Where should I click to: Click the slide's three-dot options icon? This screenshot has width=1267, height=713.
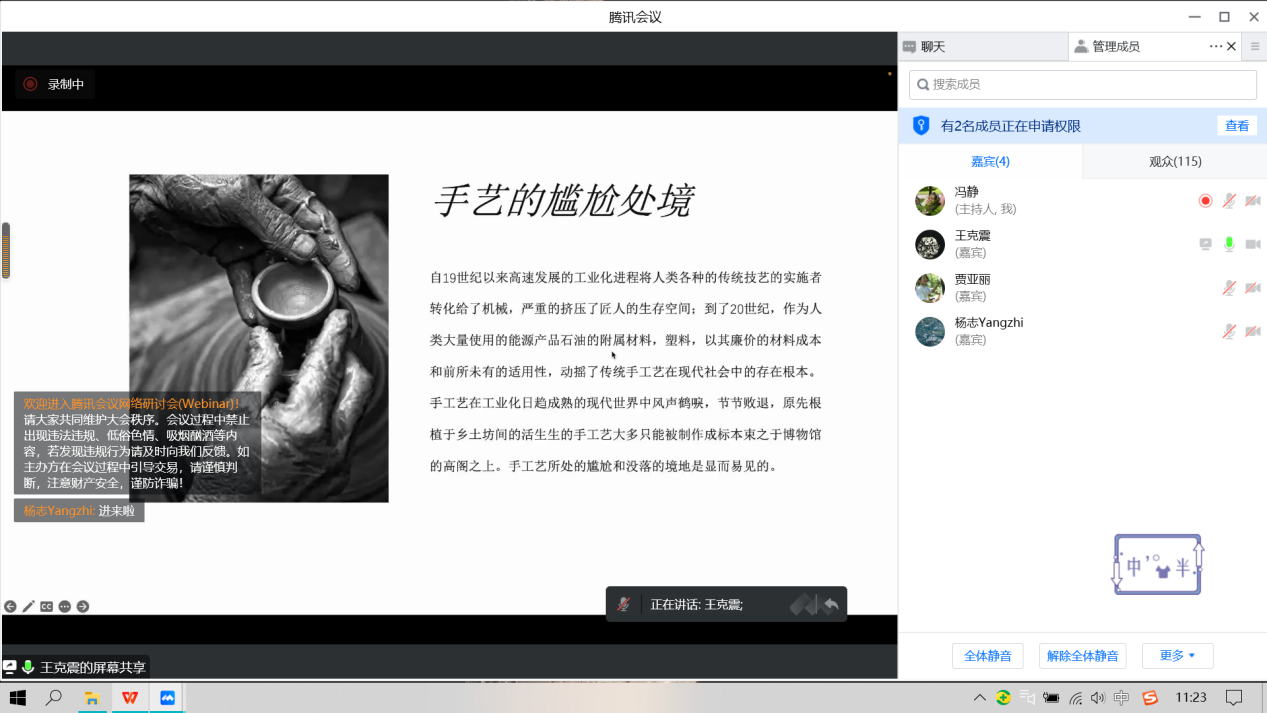coord(65,606)
